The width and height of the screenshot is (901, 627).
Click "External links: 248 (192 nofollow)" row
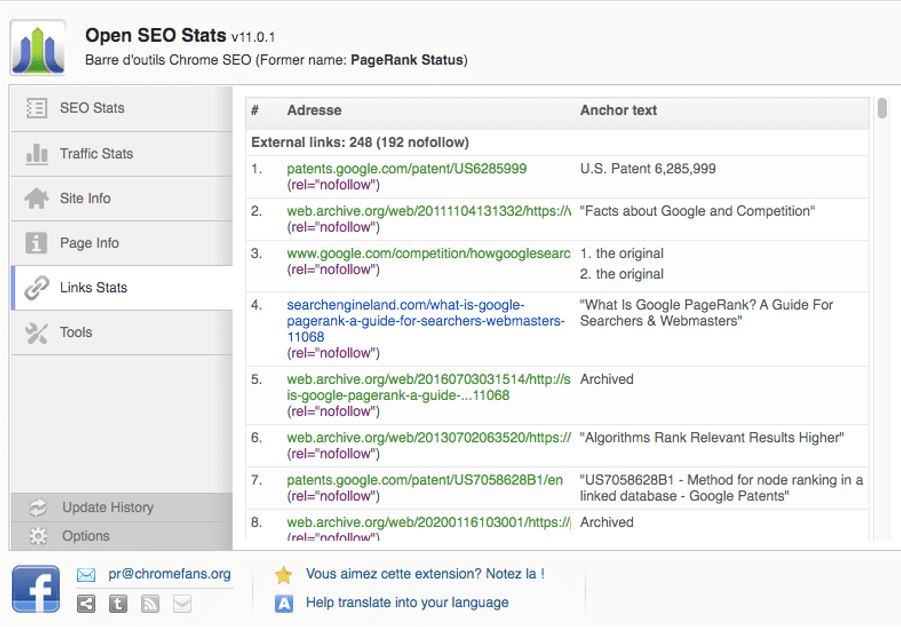557,142
